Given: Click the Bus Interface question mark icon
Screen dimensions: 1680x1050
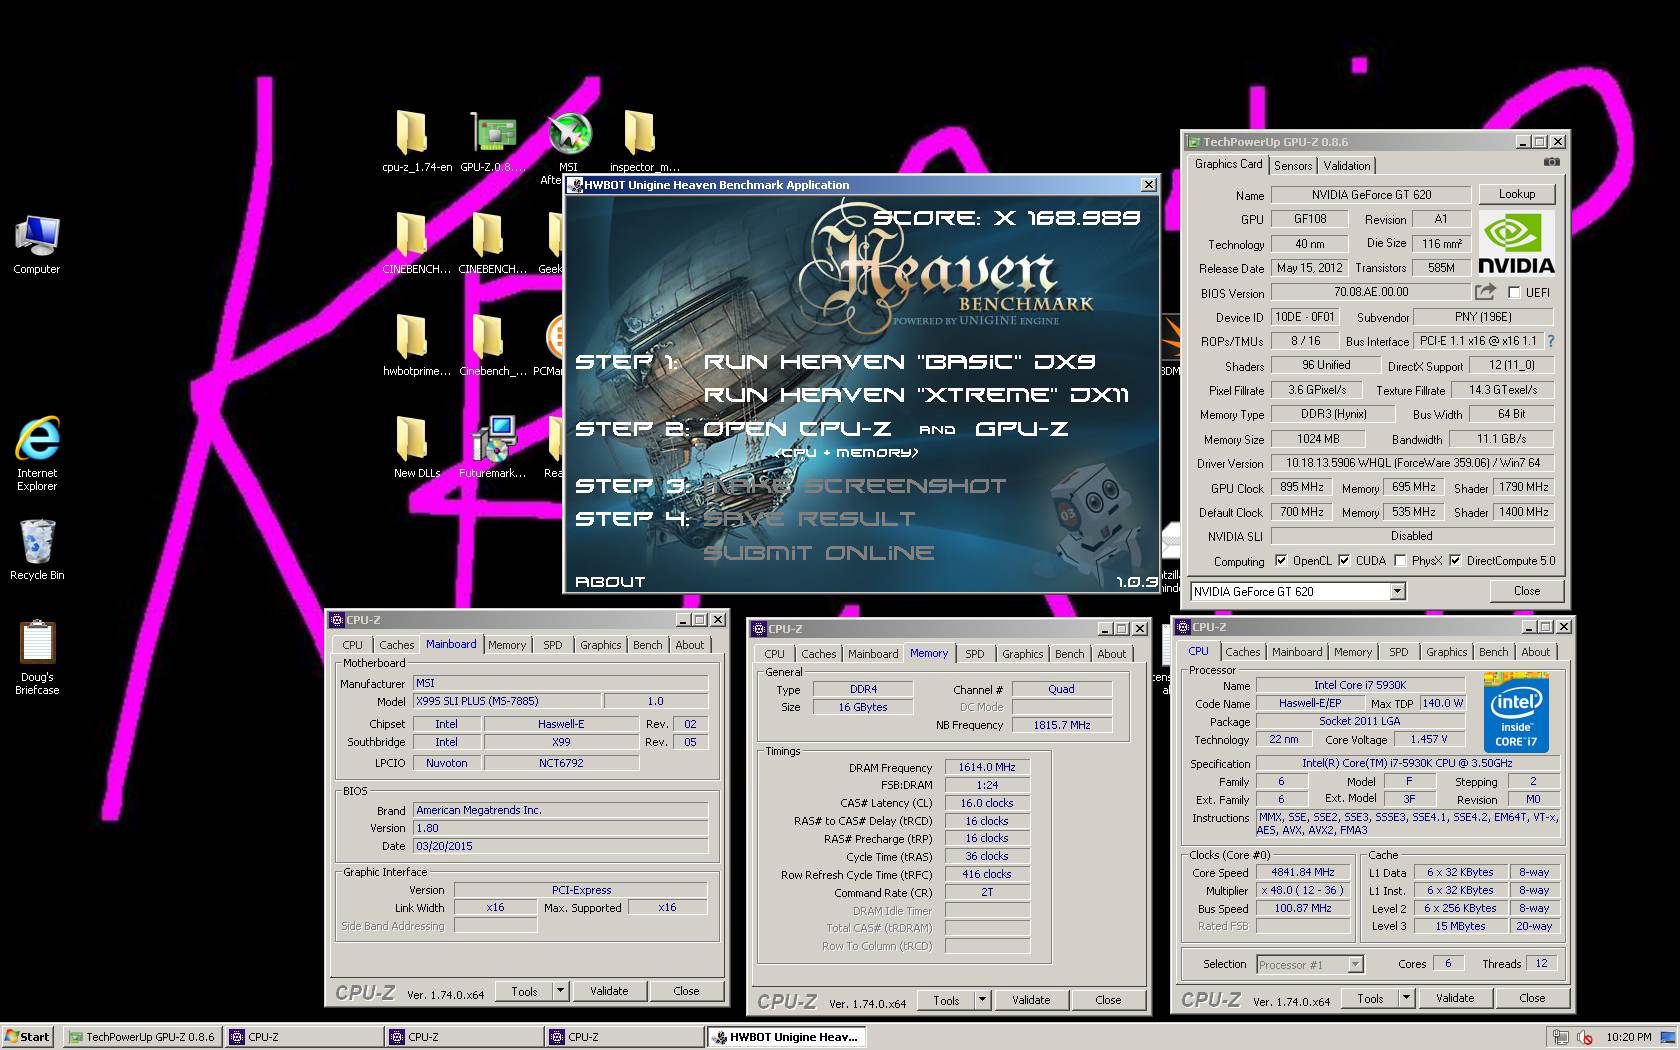Looking at the screenshot, I should pyautogui.click(x=1551, y=341).
